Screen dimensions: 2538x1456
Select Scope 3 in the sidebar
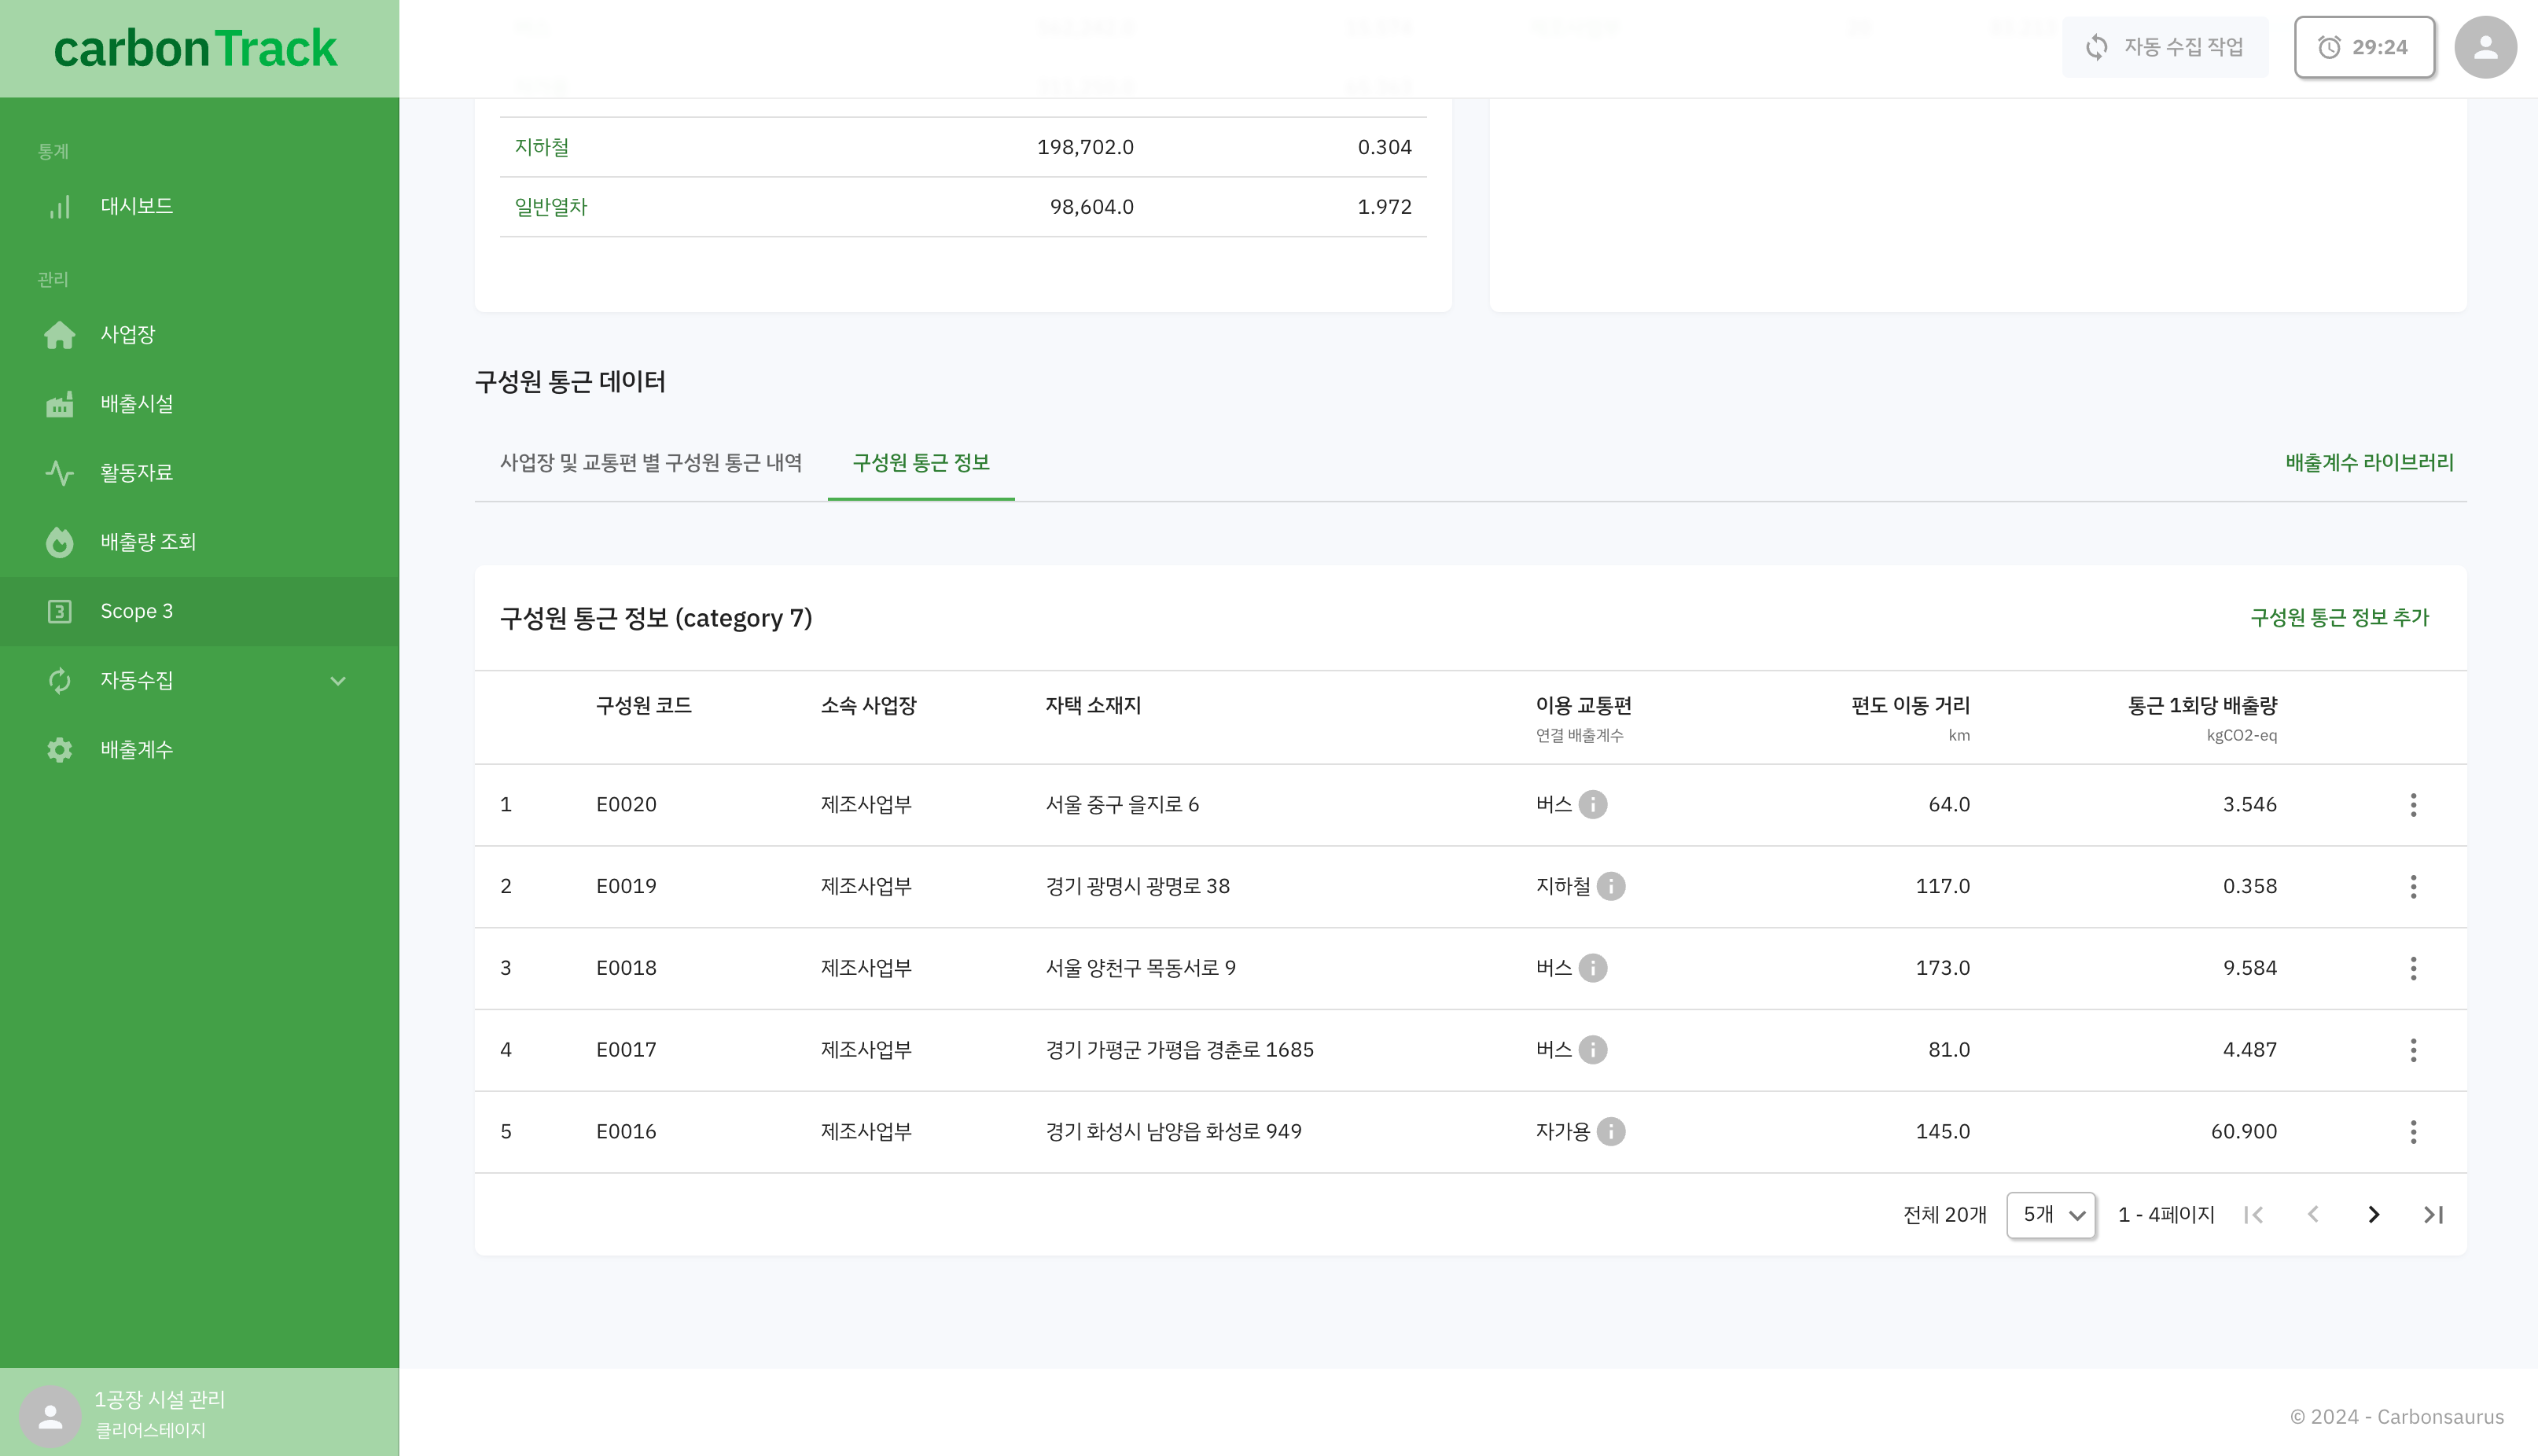pyautogui.click(x=200, y=611)
